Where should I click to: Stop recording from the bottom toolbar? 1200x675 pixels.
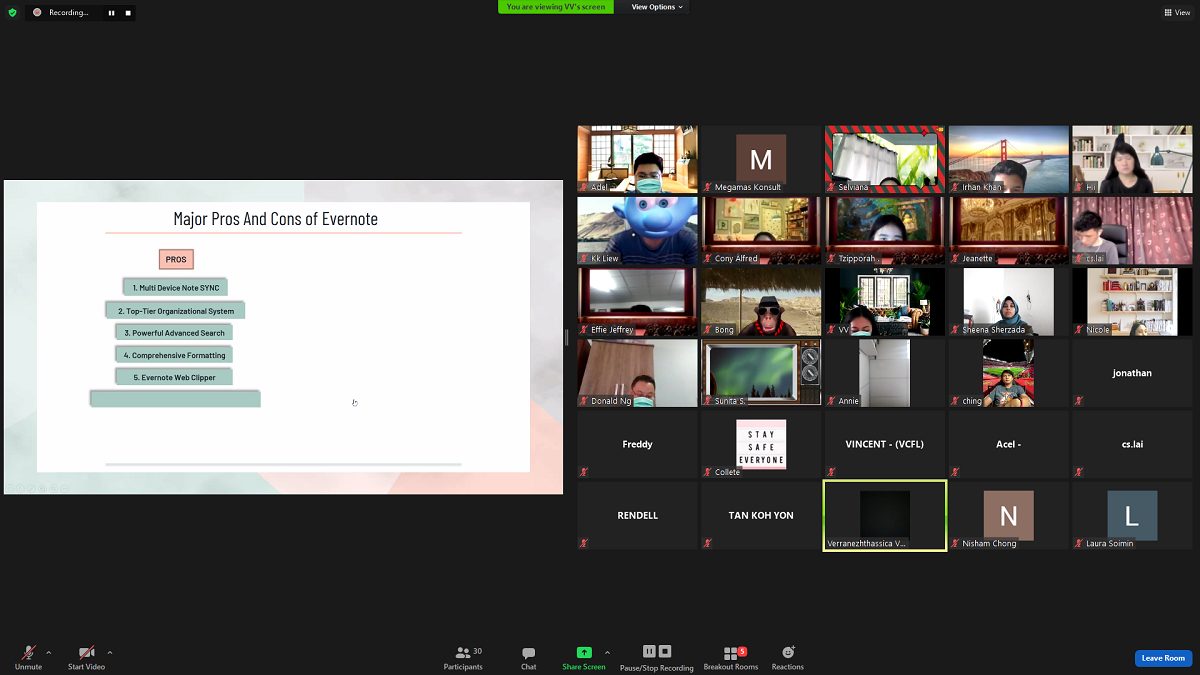pyautogui.click(x=665, y=651)
